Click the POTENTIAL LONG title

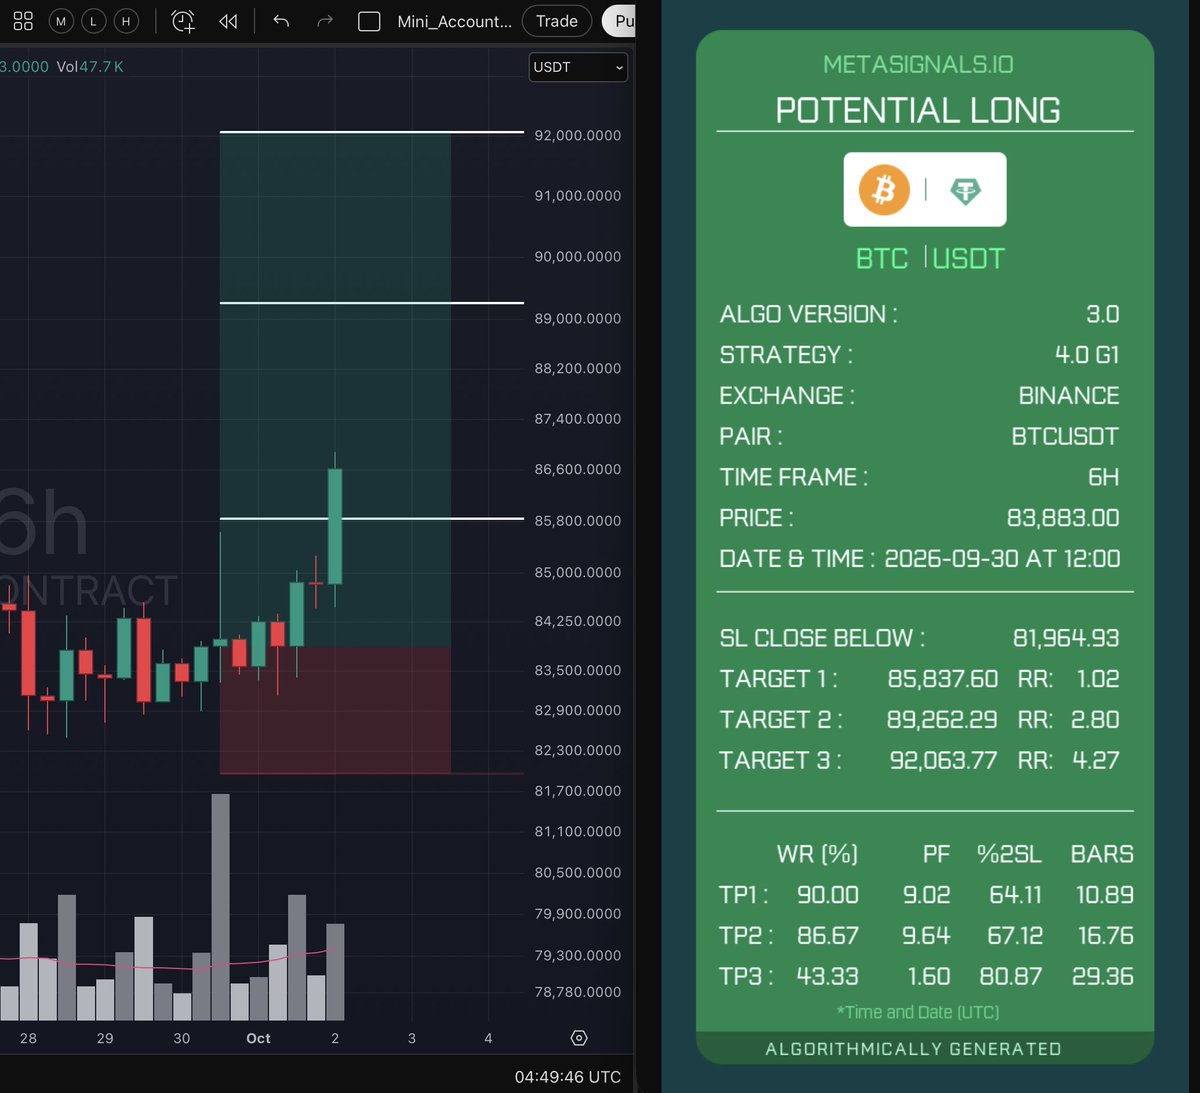918,110
